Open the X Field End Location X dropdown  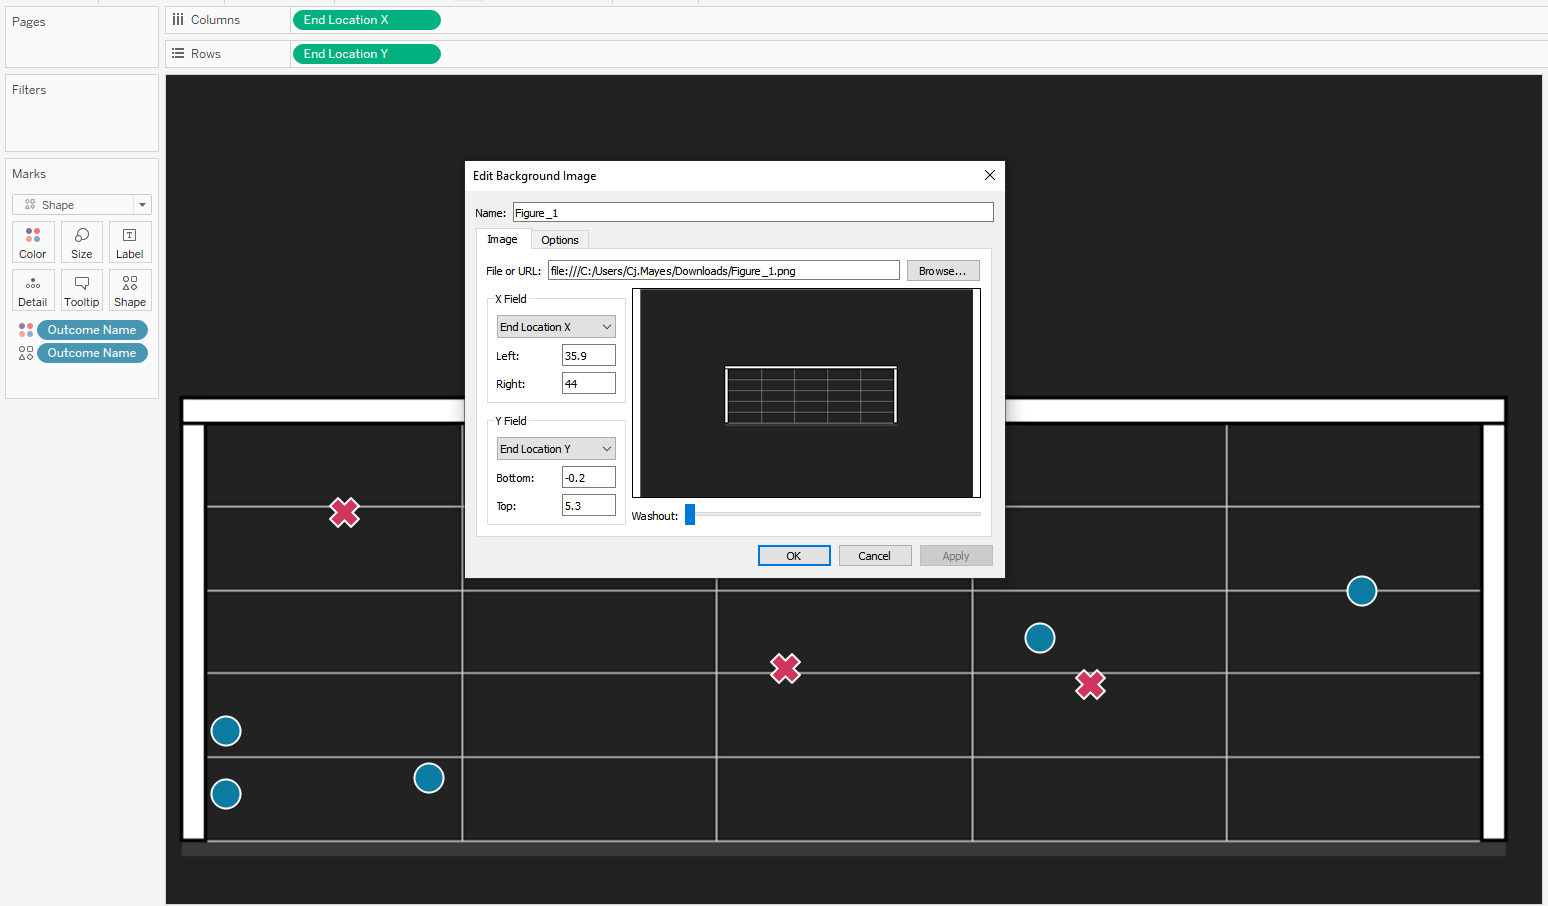tap(556, 327)
